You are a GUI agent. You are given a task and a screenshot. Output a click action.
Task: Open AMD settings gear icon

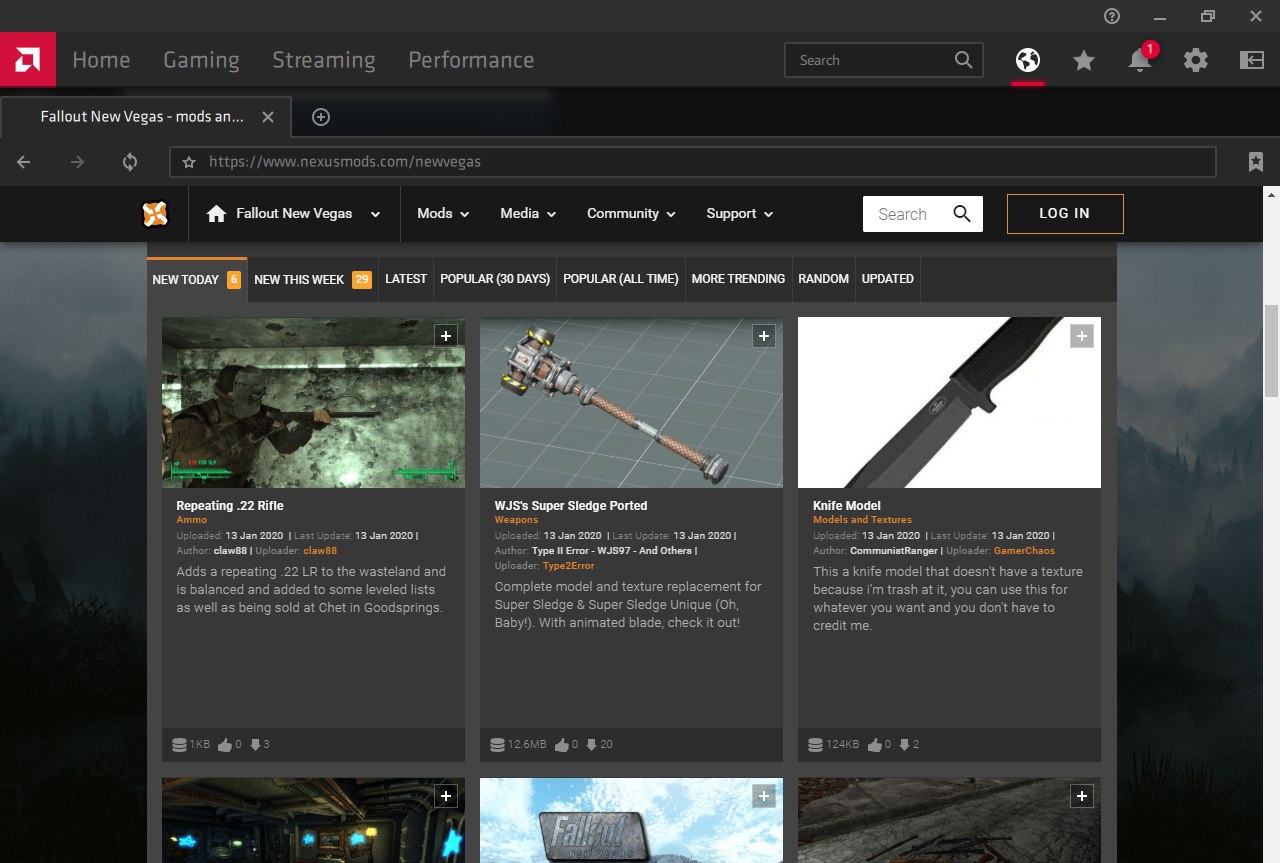pos(1195,61)
